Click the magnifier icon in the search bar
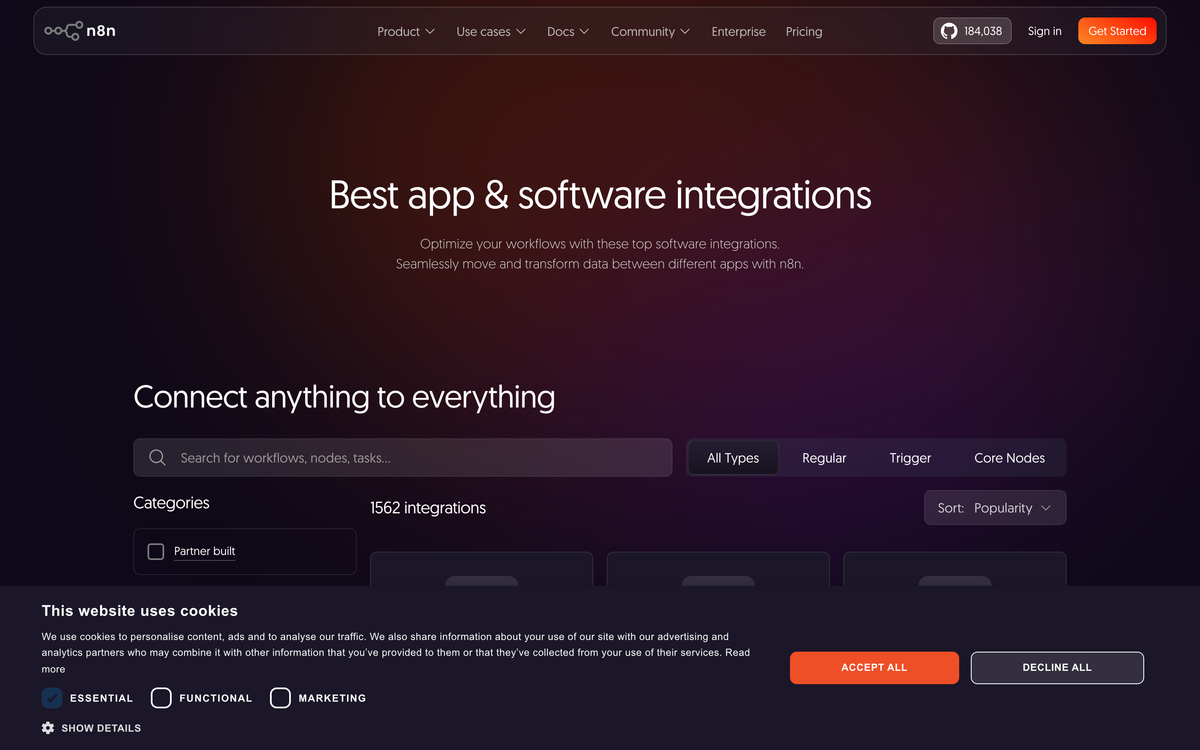Viewport: 1200px width, 750px height. click(x=157, y=457)
